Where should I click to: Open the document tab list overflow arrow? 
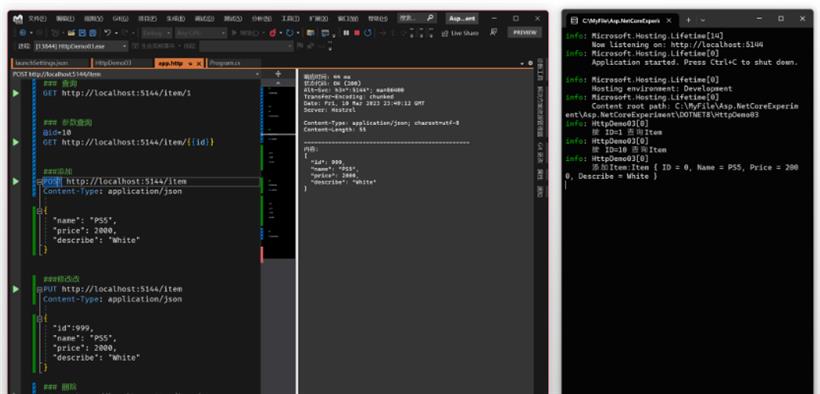tap(521, 63)
